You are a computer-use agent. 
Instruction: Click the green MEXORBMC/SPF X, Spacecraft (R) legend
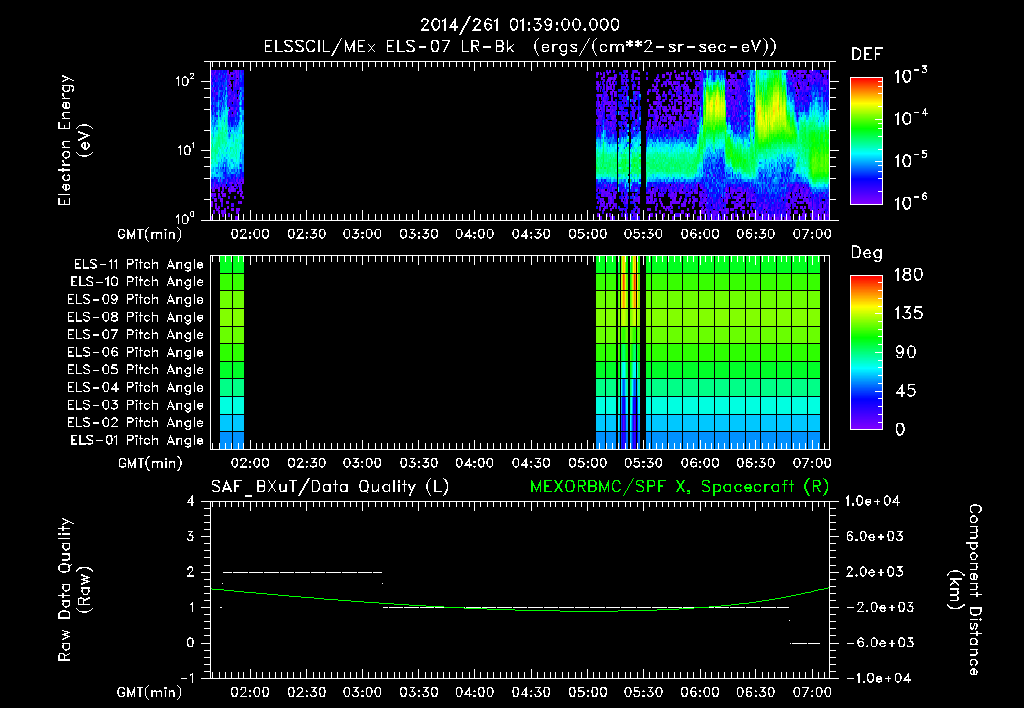[x=679, y=487]
